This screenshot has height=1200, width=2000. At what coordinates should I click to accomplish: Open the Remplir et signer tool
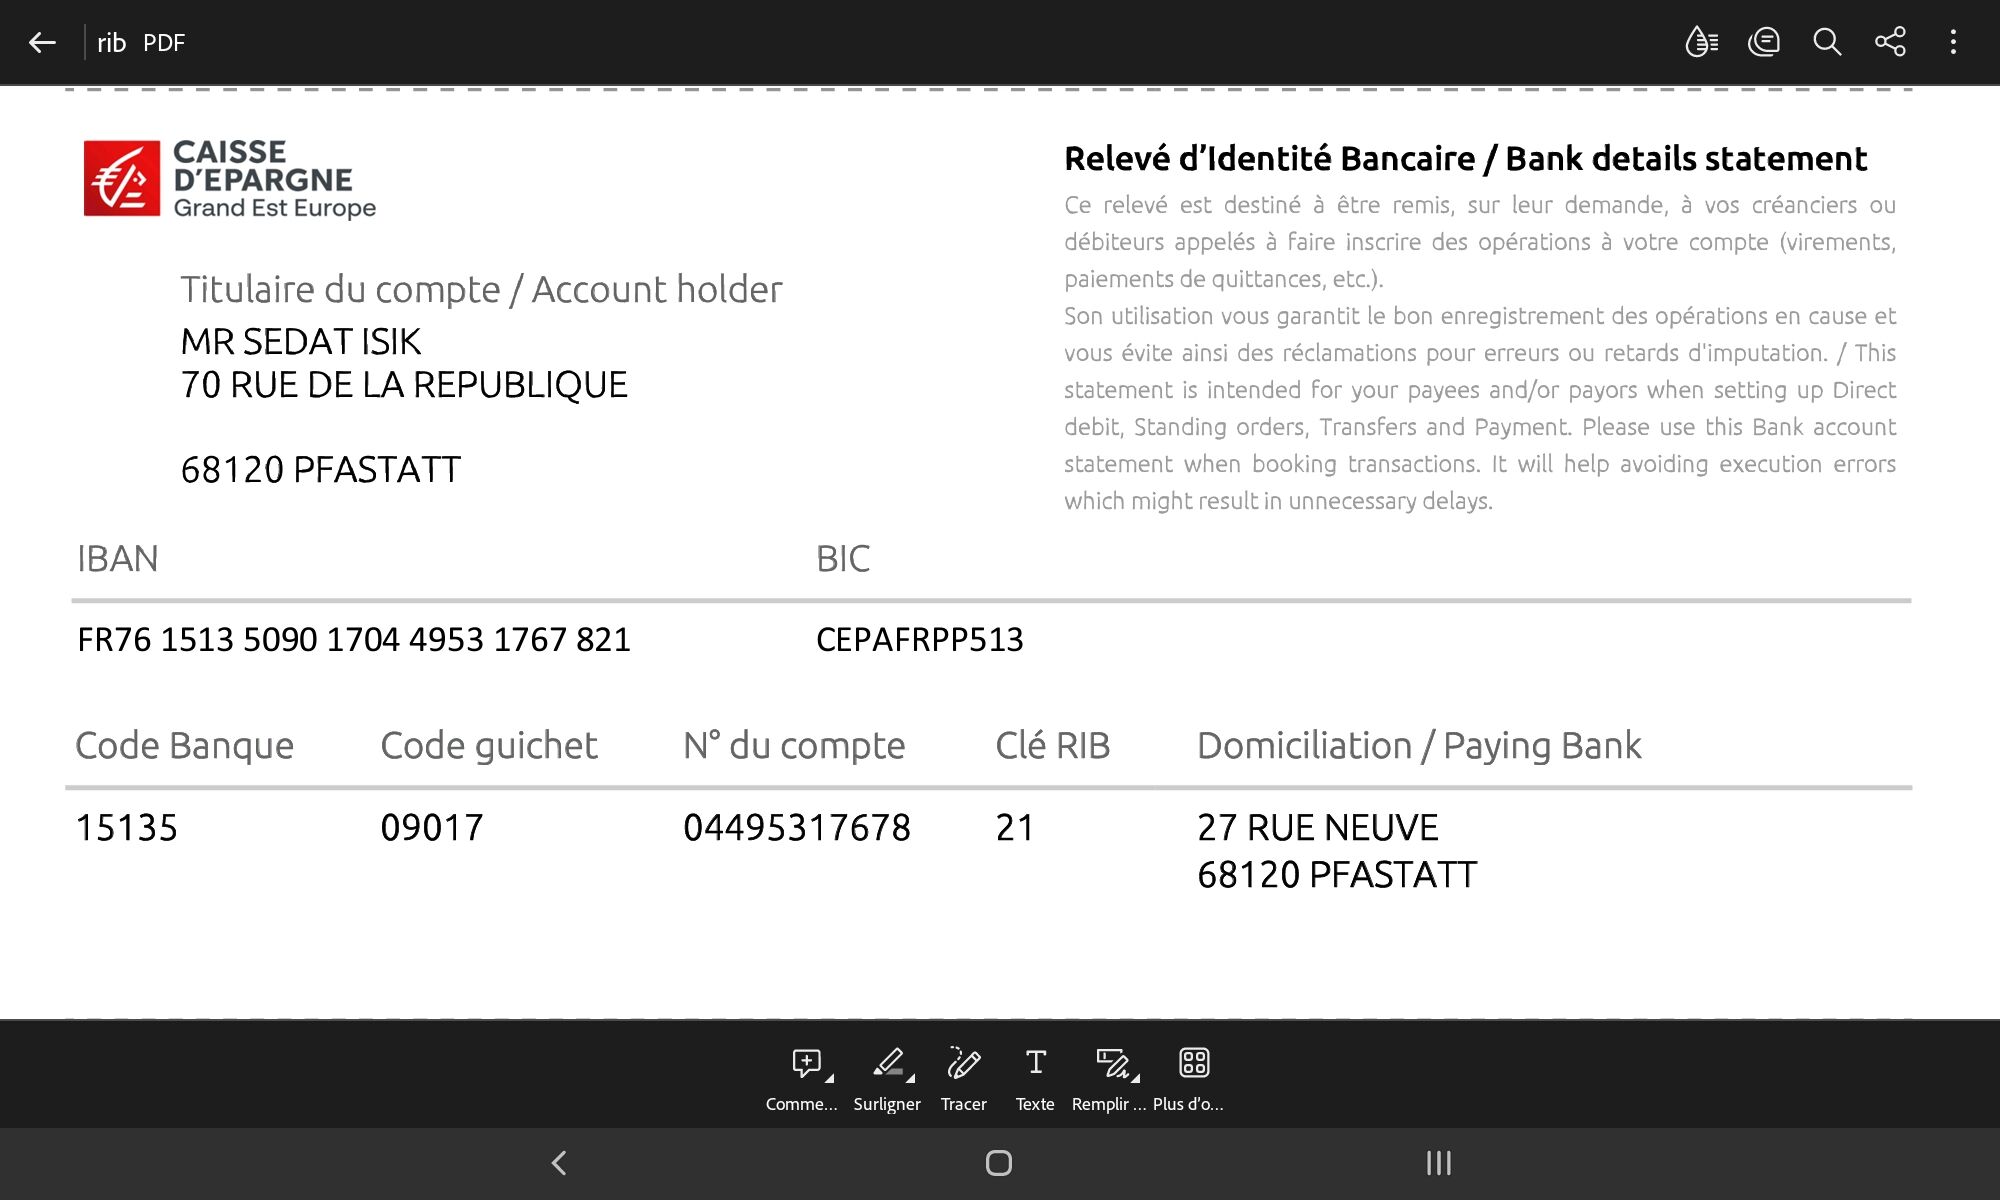pos(1111,1064)
